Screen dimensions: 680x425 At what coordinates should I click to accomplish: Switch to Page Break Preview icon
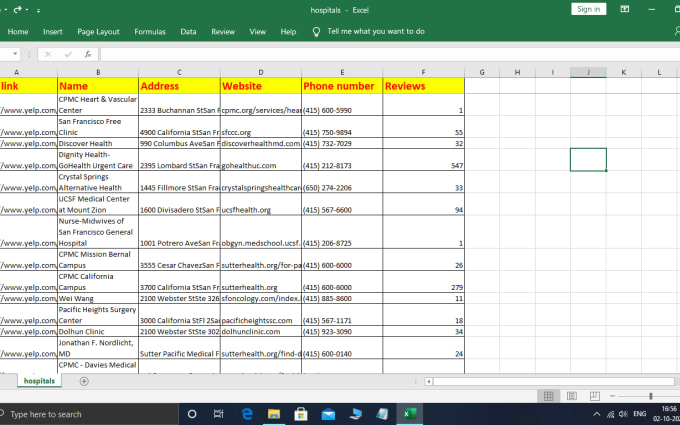(x=595, y=396)
